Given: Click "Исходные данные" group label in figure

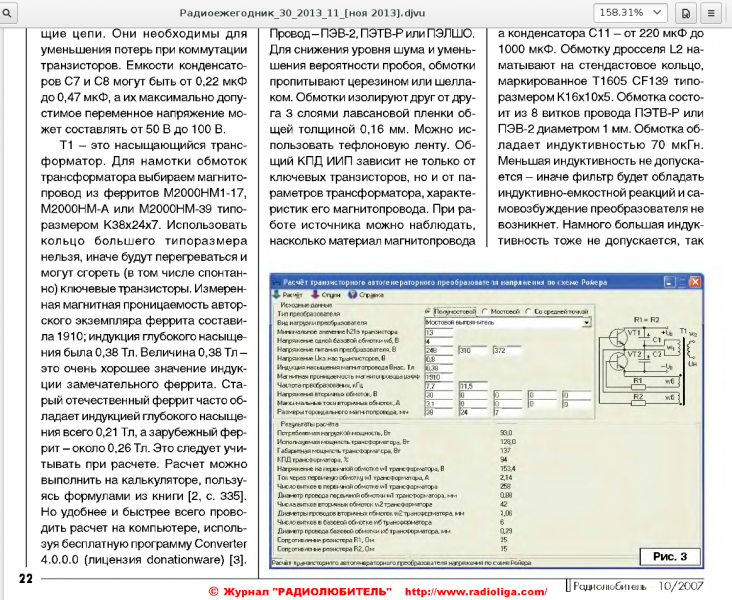Looking at the screenshot, I should coord(306,304).
